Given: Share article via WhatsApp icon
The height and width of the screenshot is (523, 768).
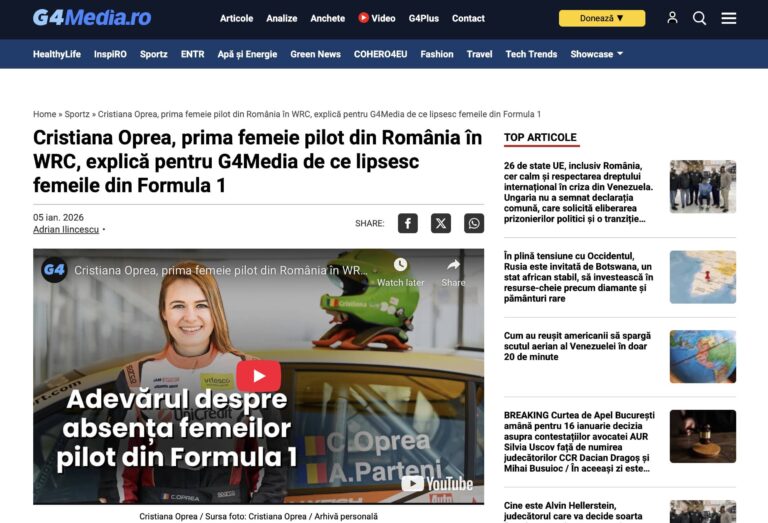Looking at the screenshot, I should point(474,223).
